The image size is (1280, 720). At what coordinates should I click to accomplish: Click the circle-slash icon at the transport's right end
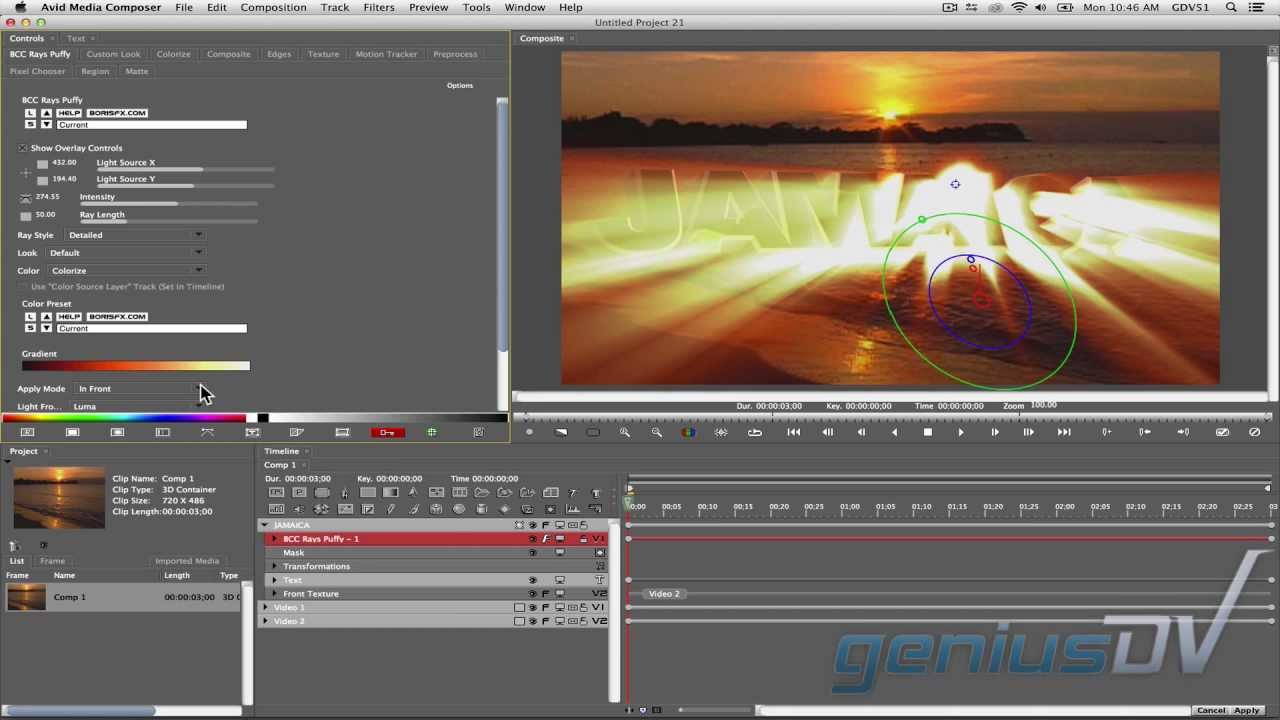tap(1255, 432)
